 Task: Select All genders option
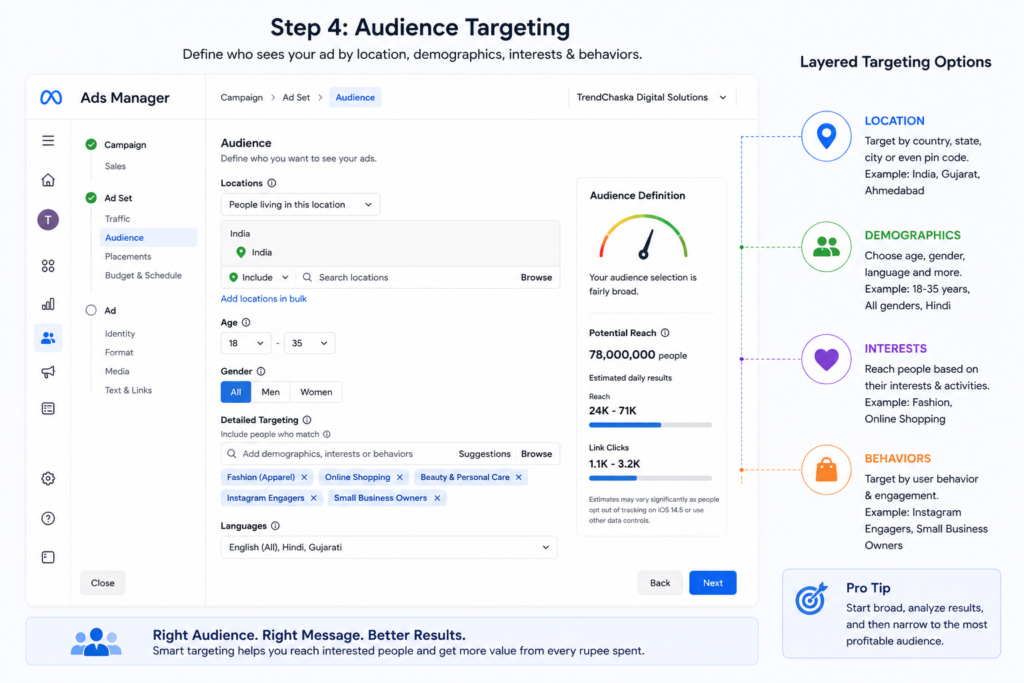236,392
